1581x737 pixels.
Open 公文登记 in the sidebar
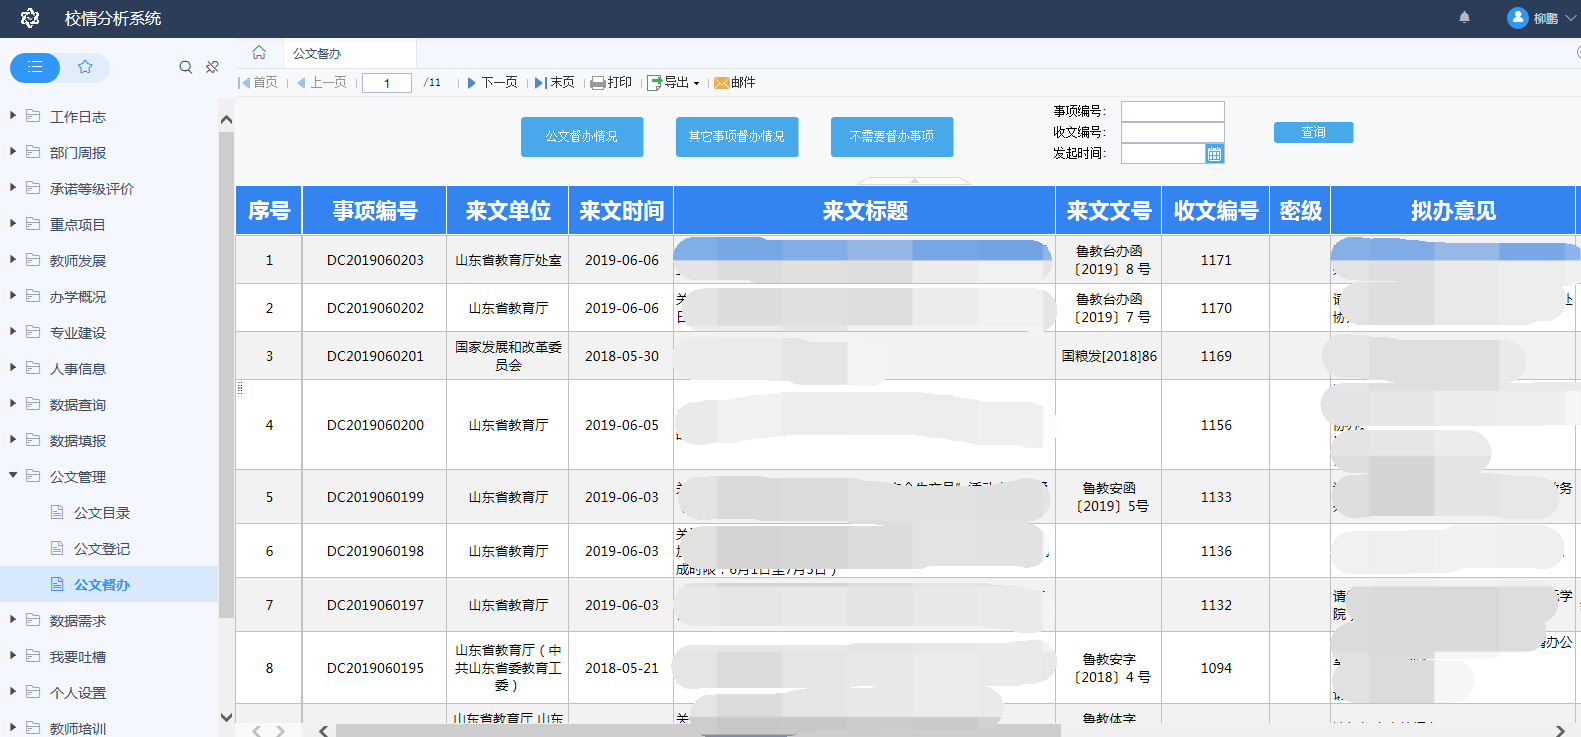click(102, 549)
